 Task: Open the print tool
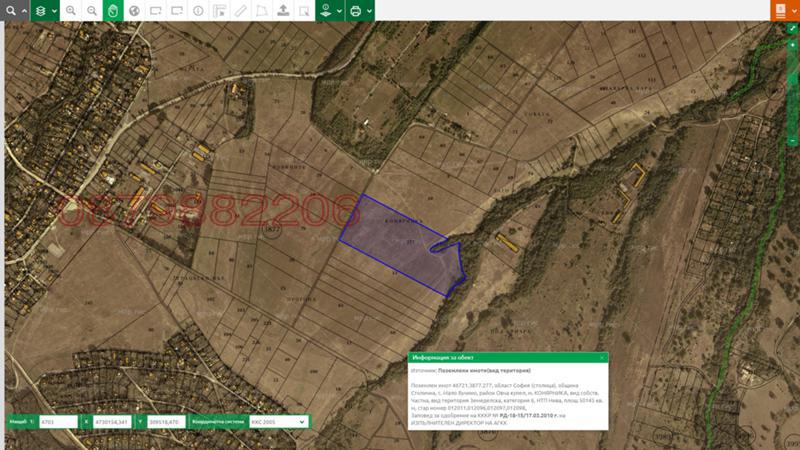click(x=355, y=10)
